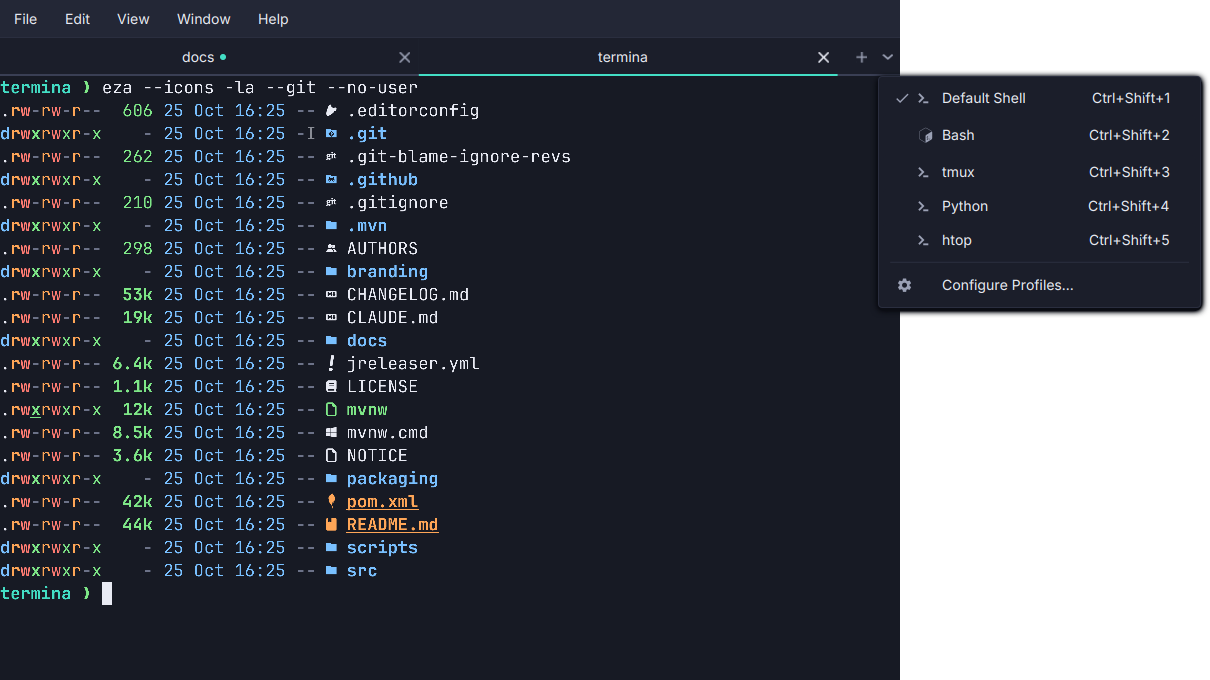Add a new terminal tab with plus
Screen dimensions: 1210x680
(861, 57)
